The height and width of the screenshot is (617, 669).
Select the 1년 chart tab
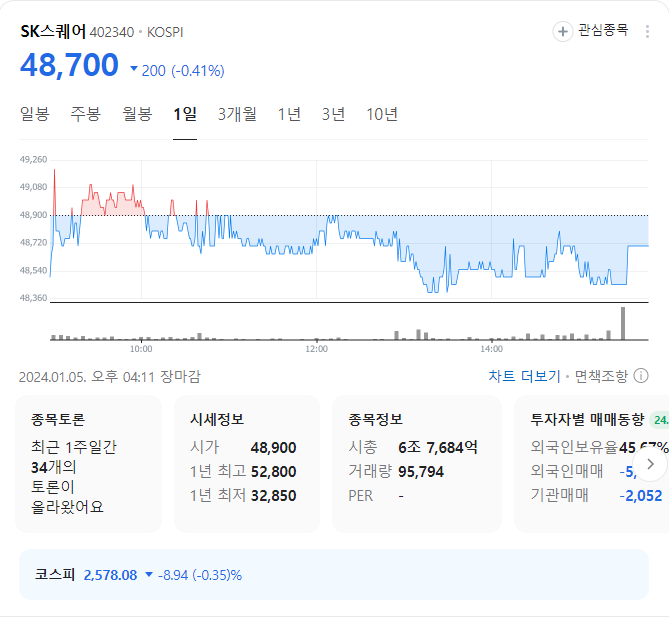(289, 114)
